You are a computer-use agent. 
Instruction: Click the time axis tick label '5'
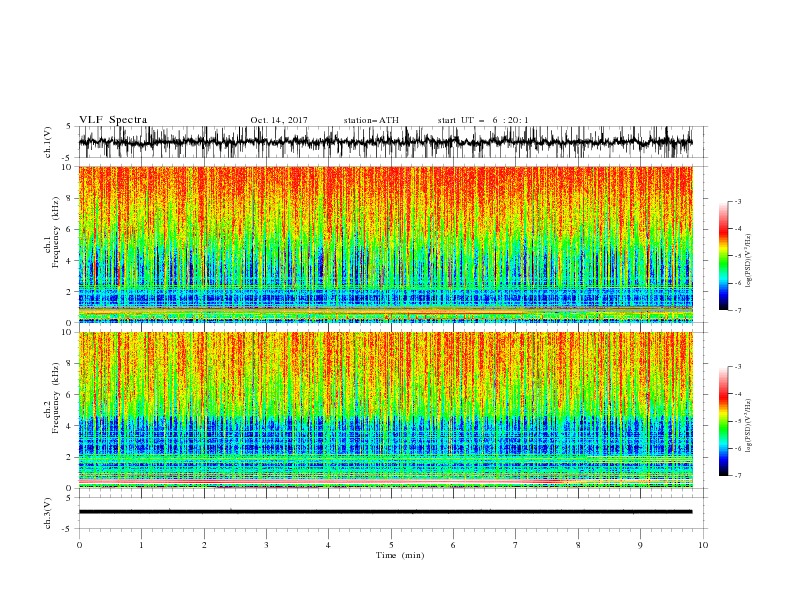tap(391, 545)
